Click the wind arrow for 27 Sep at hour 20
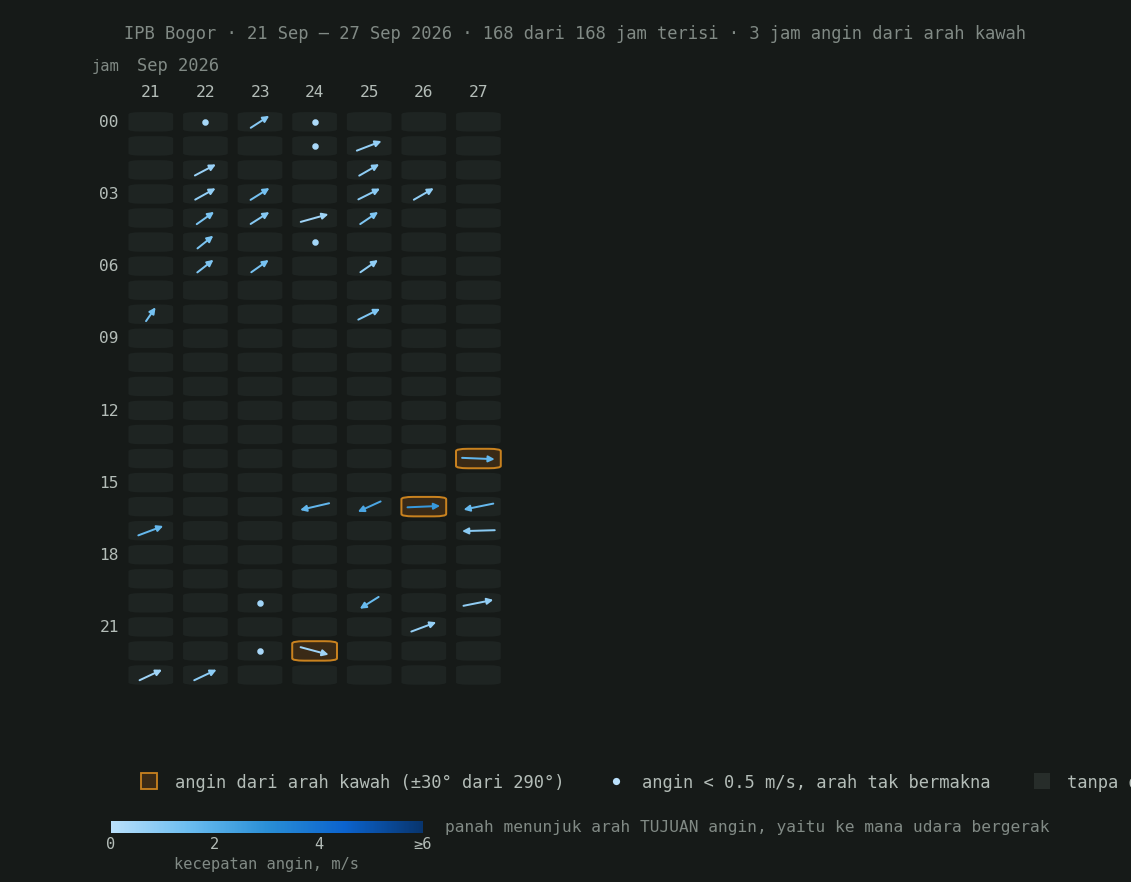Screen dimensions: 1131x882 478,603
